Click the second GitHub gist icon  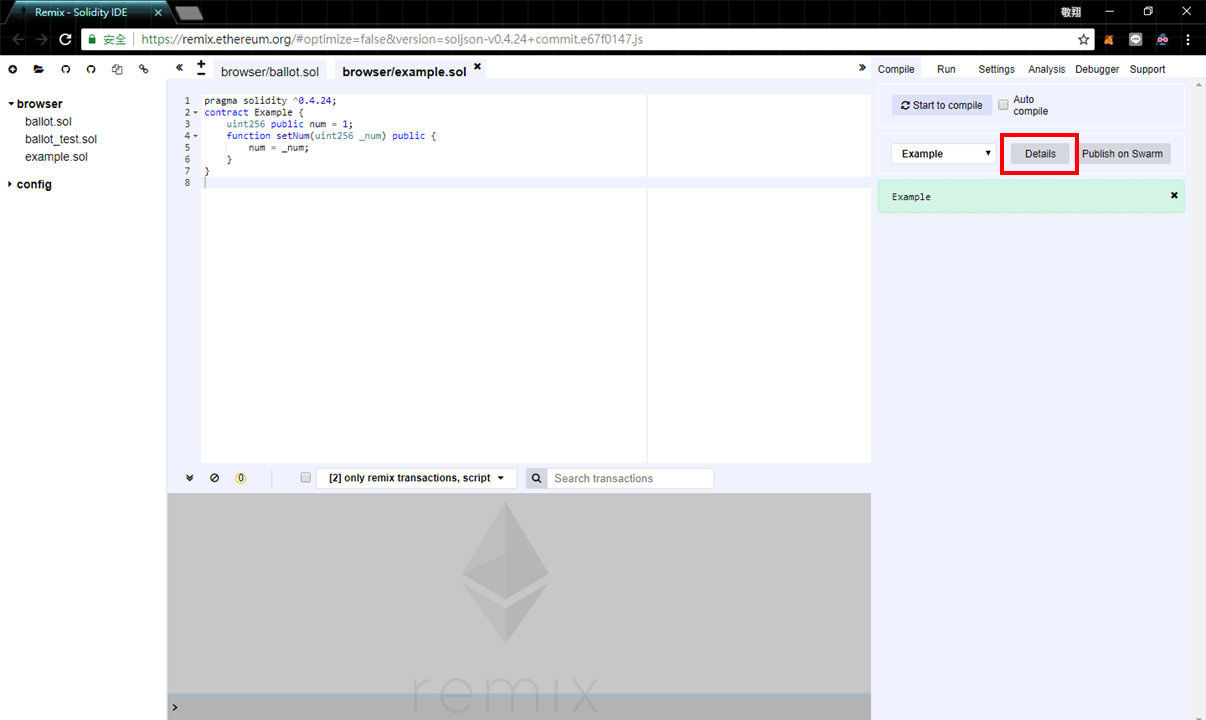[x=91, y=69]
